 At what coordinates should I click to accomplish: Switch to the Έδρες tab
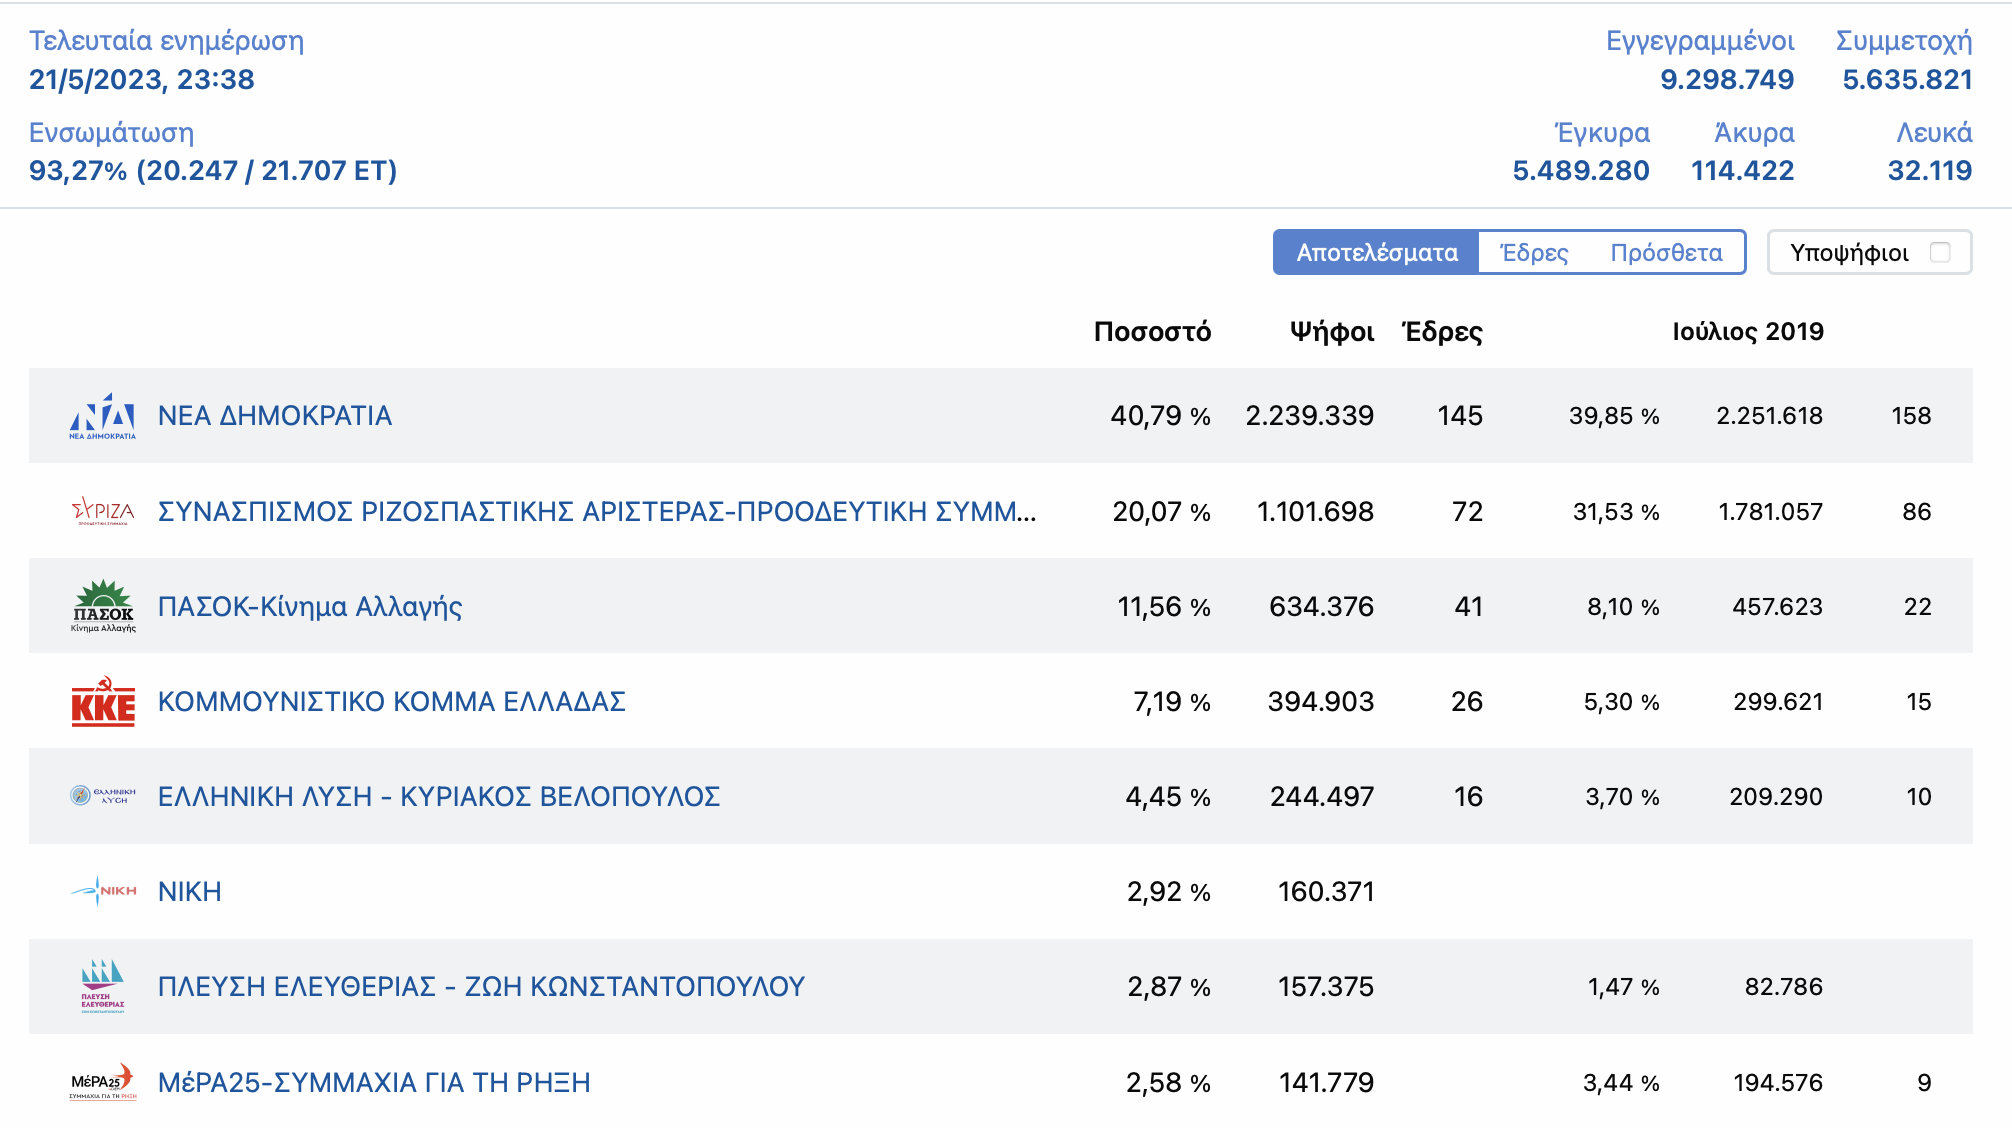point(1534,252)
